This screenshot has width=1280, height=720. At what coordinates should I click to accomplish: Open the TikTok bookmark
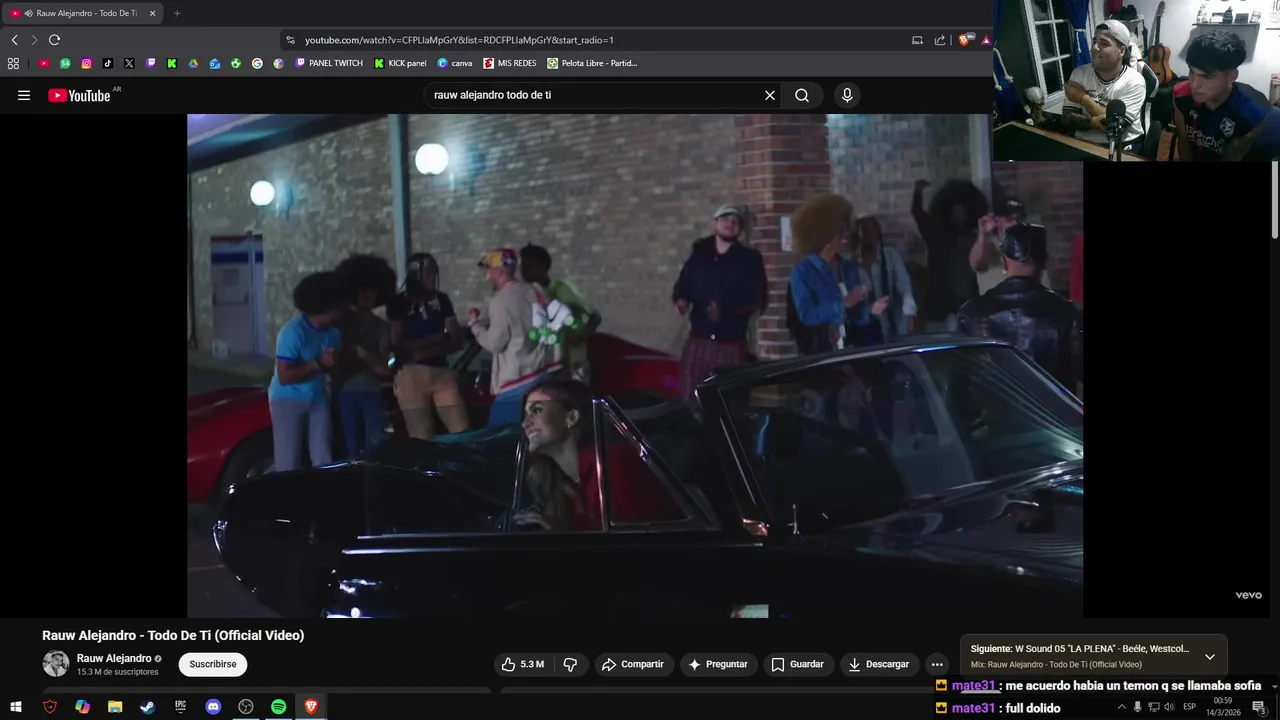click(x=108, y=63)
